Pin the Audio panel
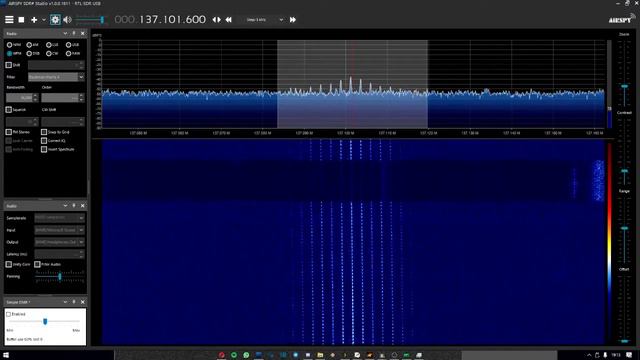 point(74,206)
